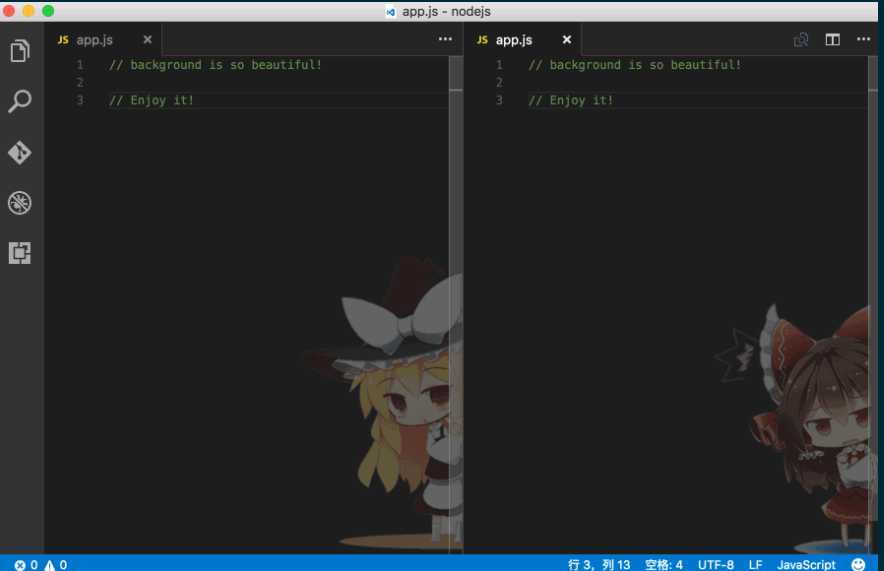Change file encoding UTF-8
Image resolution: width=884 pixels, height=571 pixels.
pyautogui.click(x=715, y=564)
